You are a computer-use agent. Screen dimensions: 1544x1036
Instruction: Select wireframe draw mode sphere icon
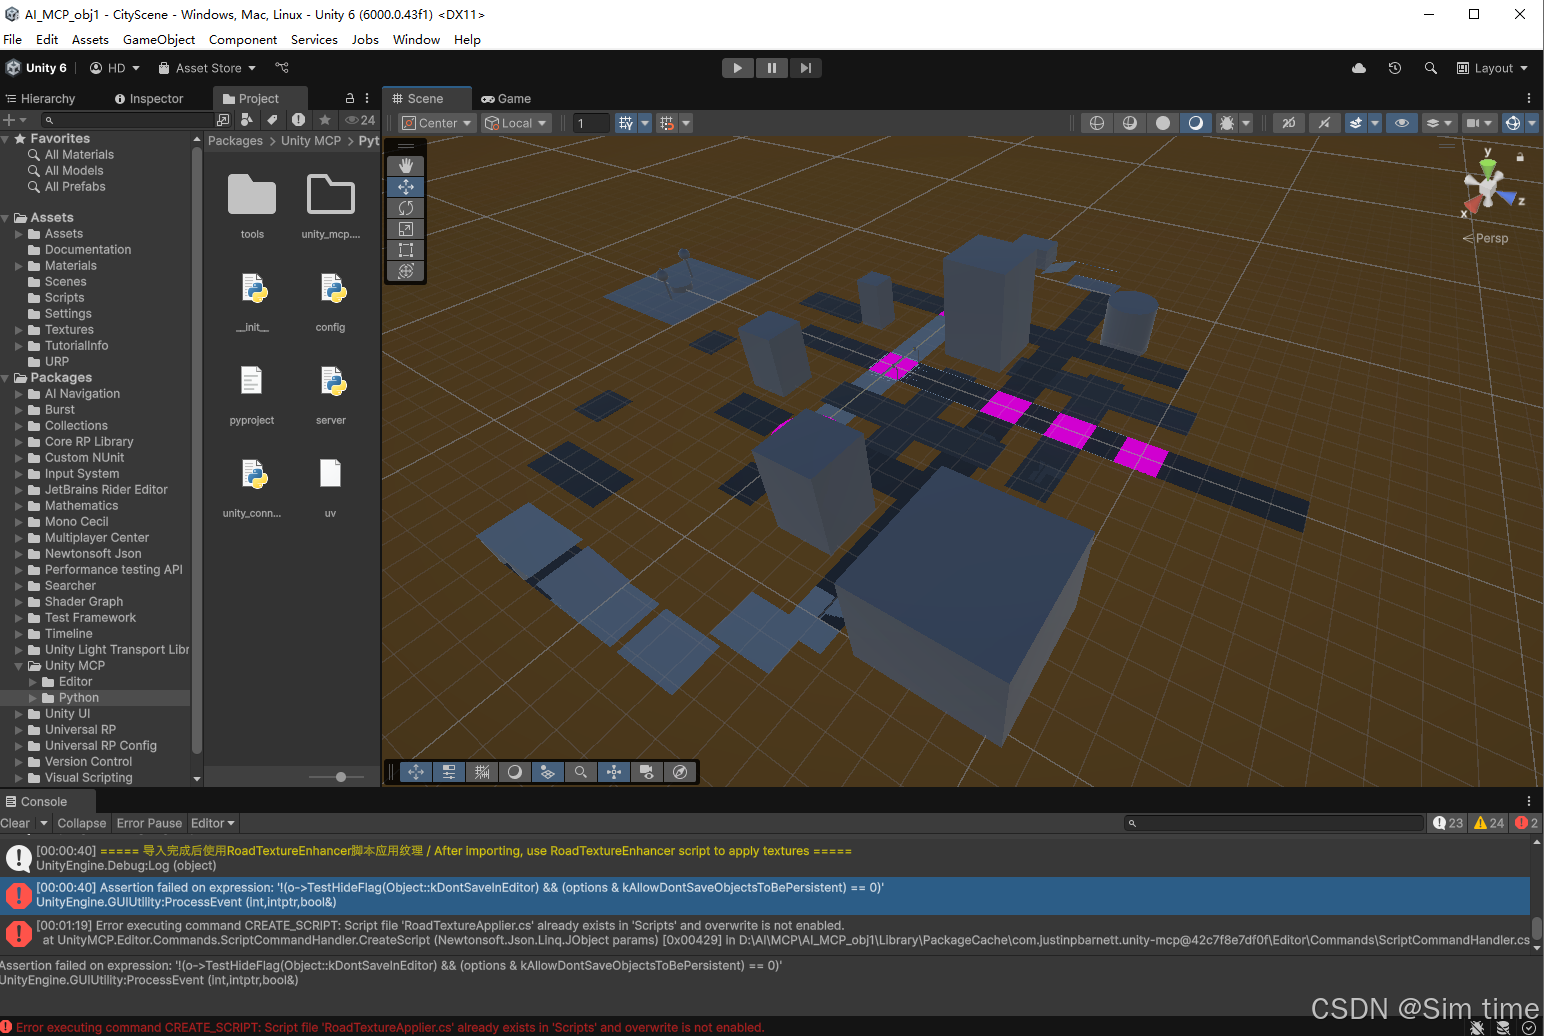click(x=1097, y=123)
